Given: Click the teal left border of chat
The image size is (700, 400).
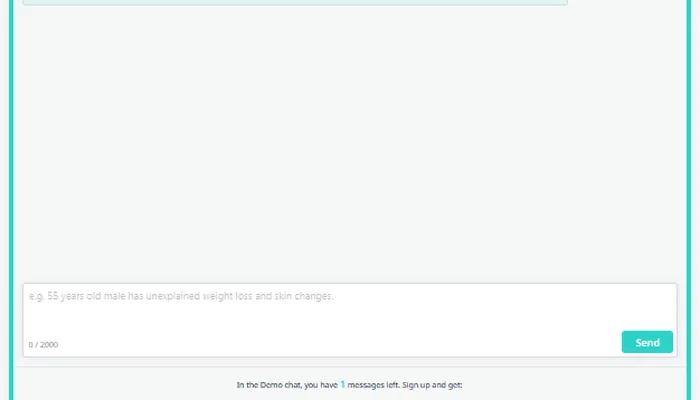Looking at the screenshot, I should 12,200.
